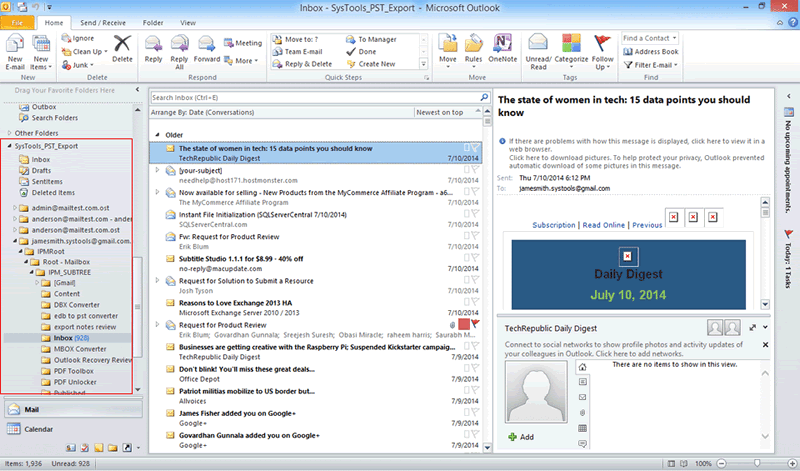Viewport: 800px width, 471px height.
Task: Expand admin@mailtest.com.ost folder
Action: (x=15, y=208)
